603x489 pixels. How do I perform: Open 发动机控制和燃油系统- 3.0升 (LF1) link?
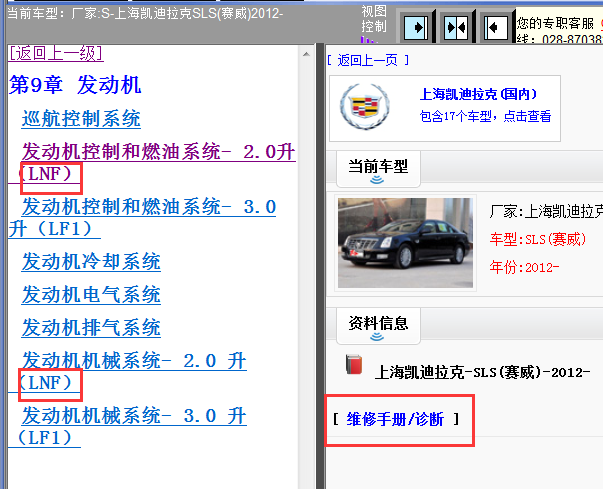click(142, 218)
